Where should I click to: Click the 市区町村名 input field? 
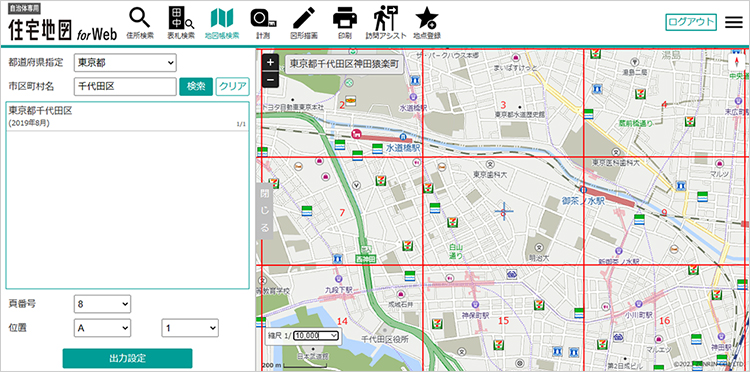coord(125,87)
